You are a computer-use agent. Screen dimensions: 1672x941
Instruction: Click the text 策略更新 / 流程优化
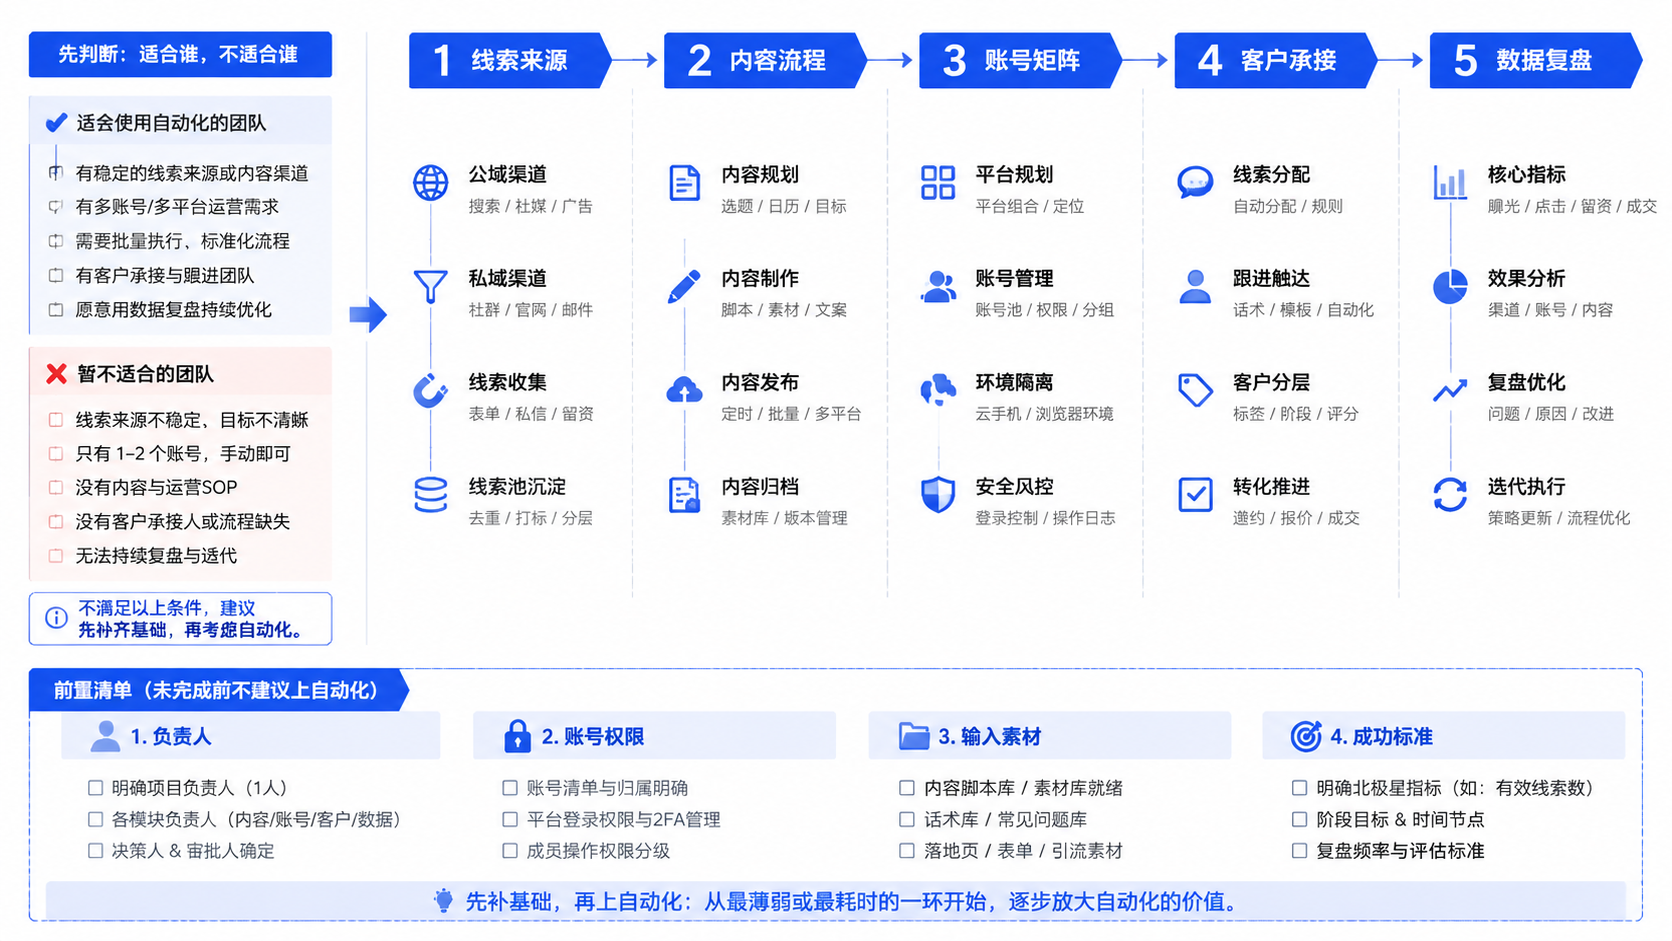click(1559, 518)
